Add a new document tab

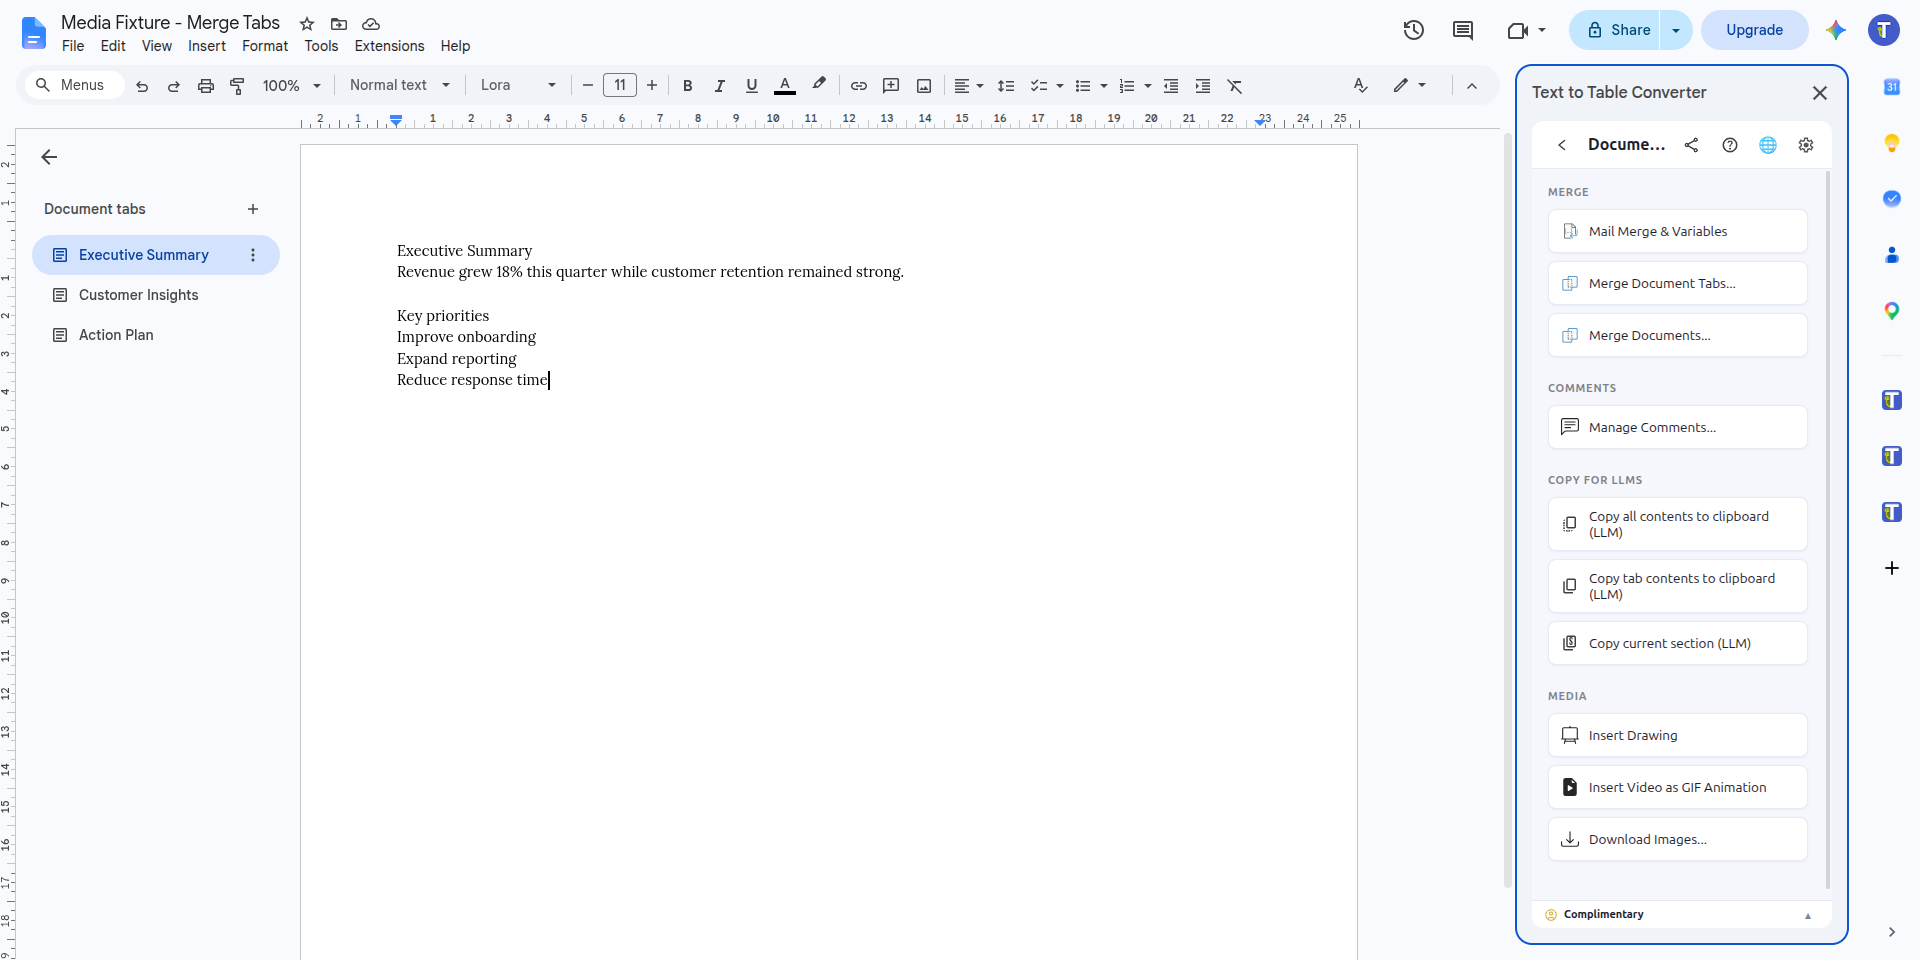pyautogui.click(x=253, y=209)
